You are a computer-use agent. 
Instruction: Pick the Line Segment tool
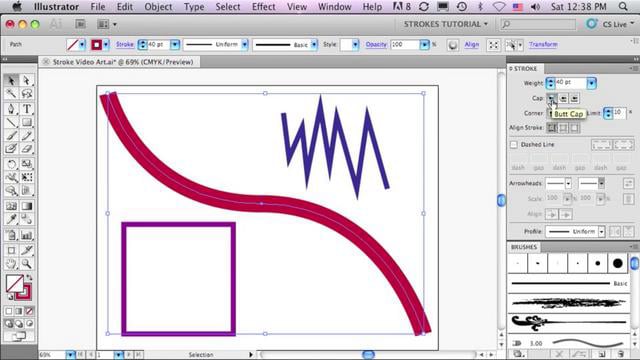click(11, 122)
